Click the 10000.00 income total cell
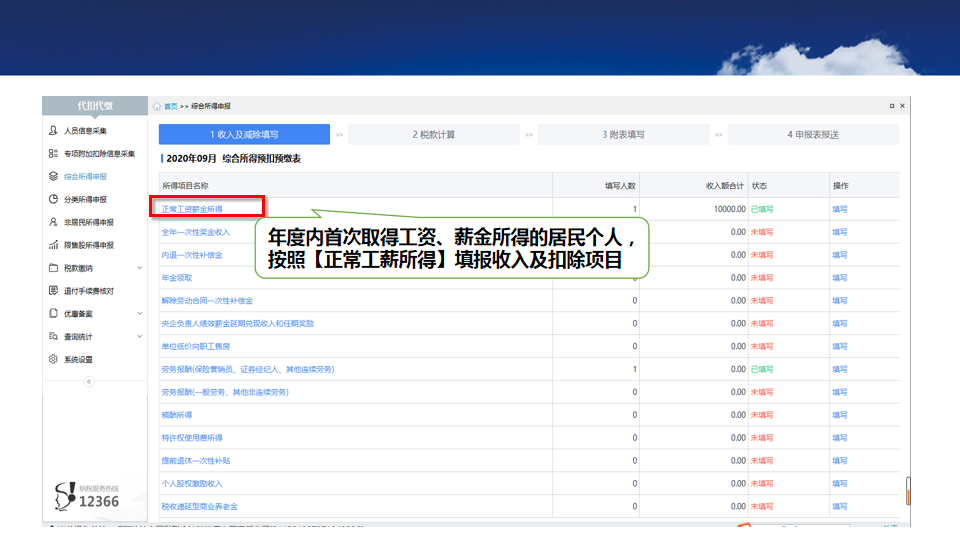 (730, 209)
